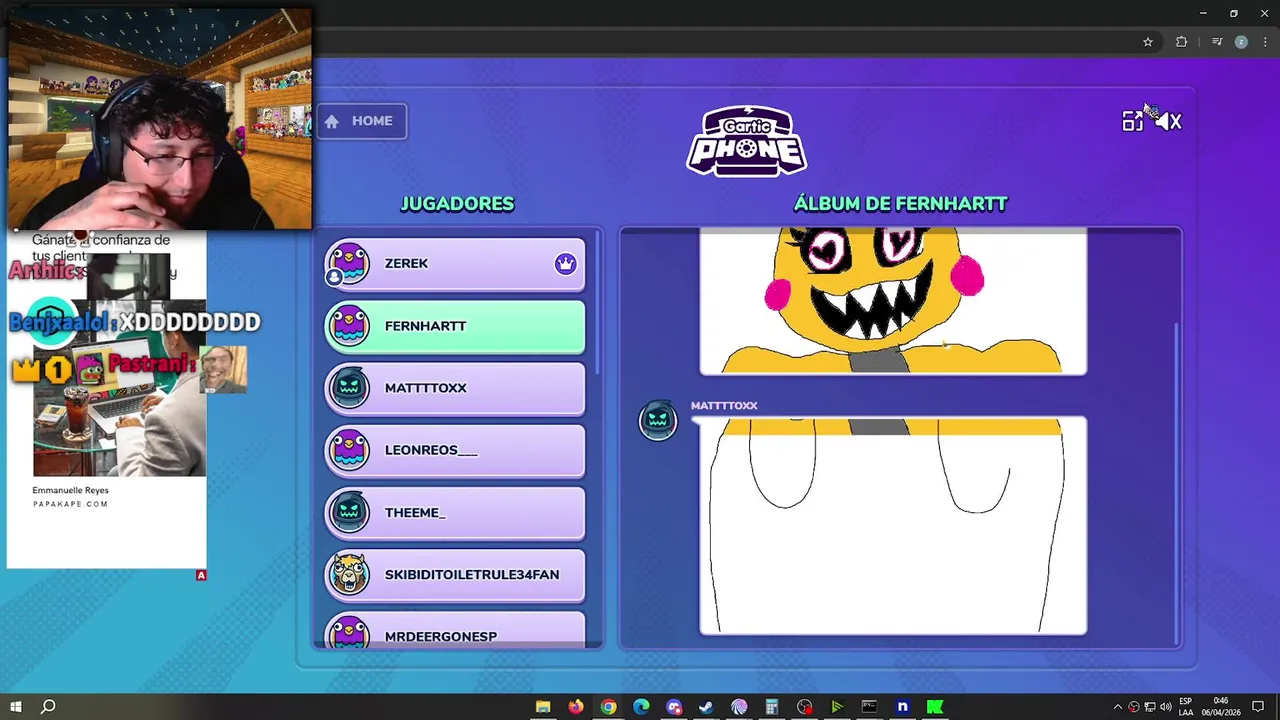Open Chrome three-dot menu
Viewport: 1280px width, 720px height.
pos(1265,42)
